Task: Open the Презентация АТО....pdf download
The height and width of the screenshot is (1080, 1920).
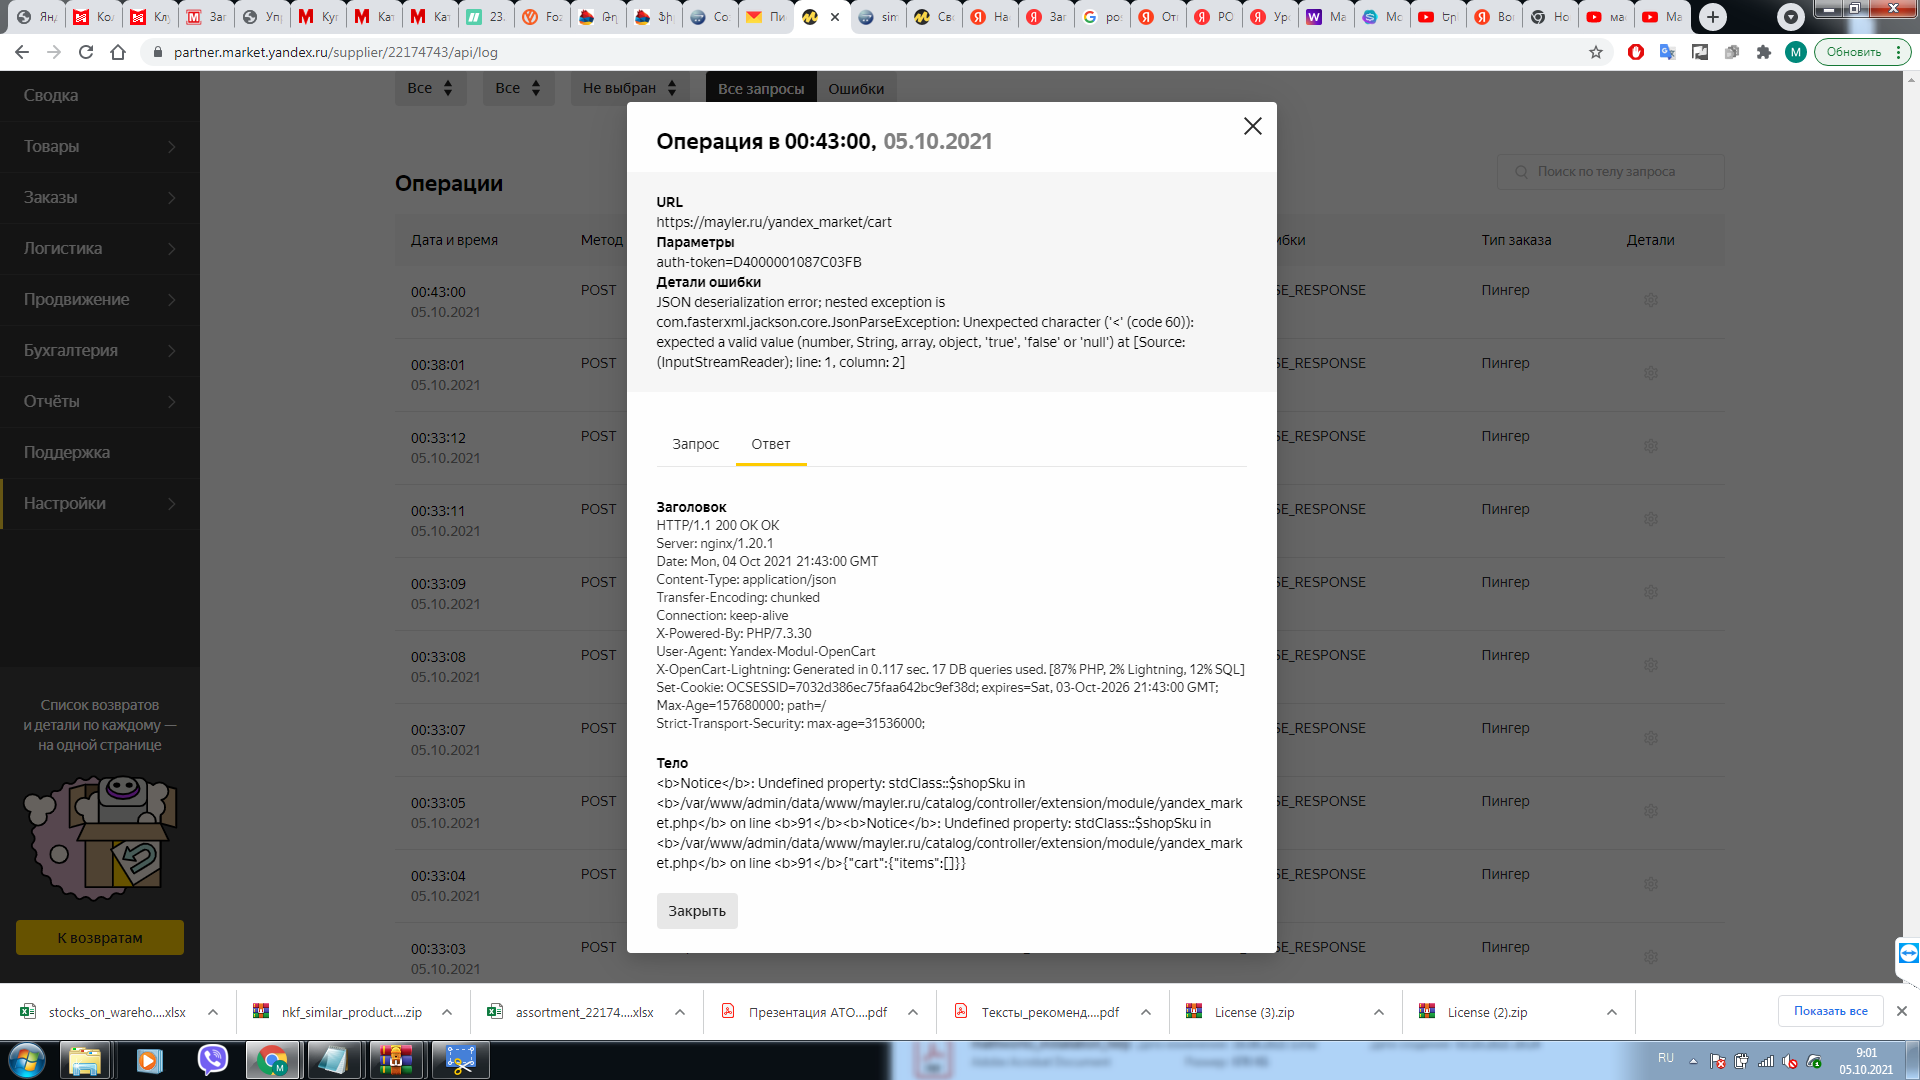Action: coord(805,1012)
